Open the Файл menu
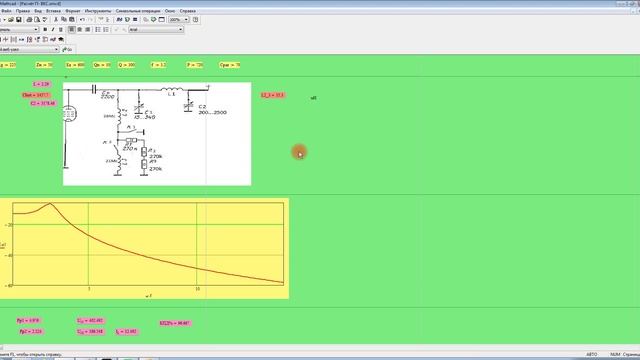640x360 pixels. (6, 11)
